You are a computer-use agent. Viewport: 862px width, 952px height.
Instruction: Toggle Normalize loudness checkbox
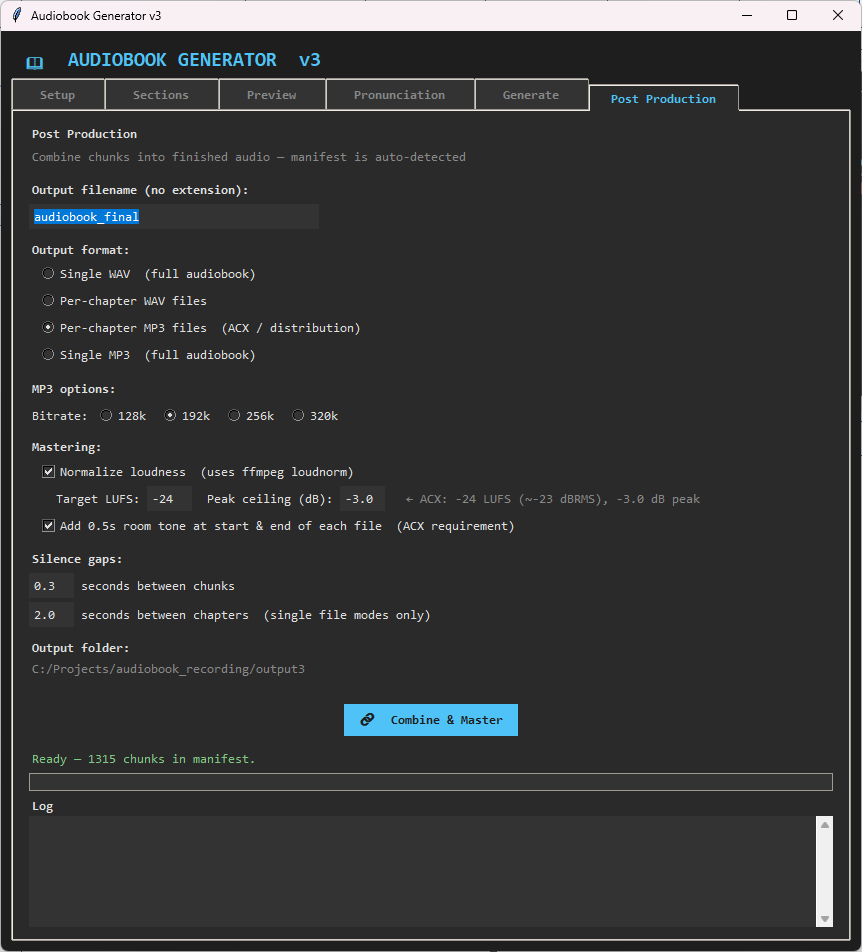(x=49, y=472)
